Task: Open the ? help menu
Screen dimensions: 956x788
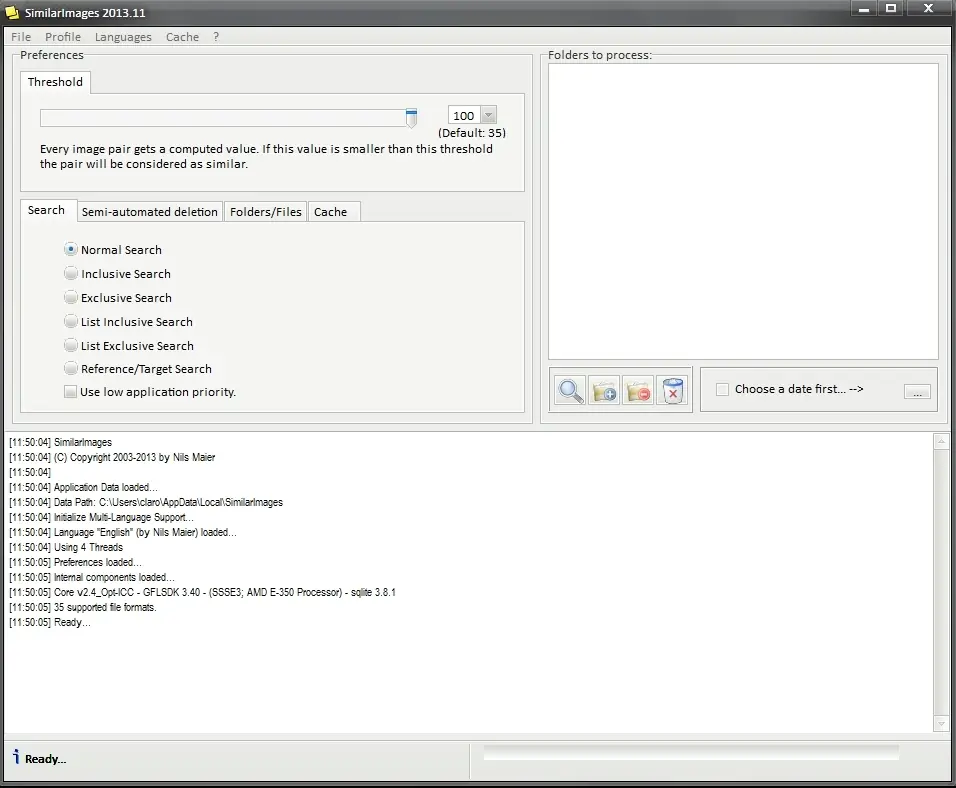Action: (x=216, y=37)
